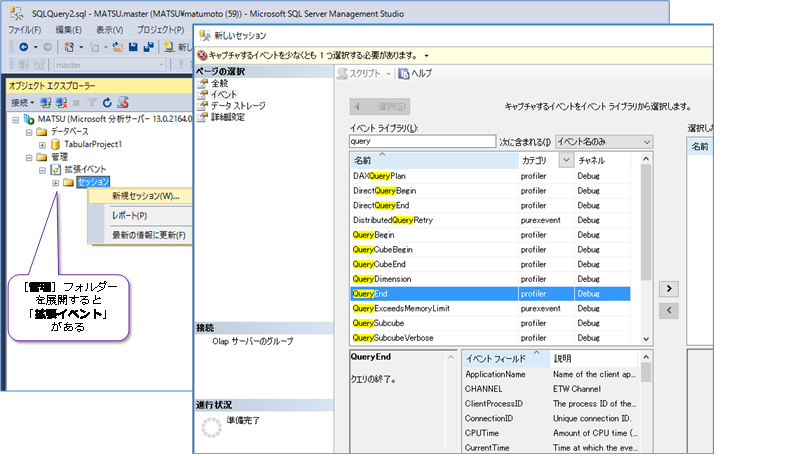This screenshot has width=800, height=456.
Task: Click the event field list scroll up arrow
Action: pyautogui.click(x=646, y=357)
